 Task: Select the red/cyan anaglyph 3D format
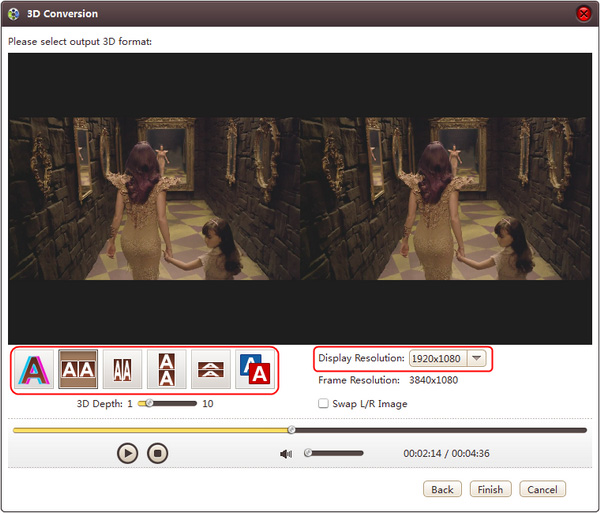point(34,369)
